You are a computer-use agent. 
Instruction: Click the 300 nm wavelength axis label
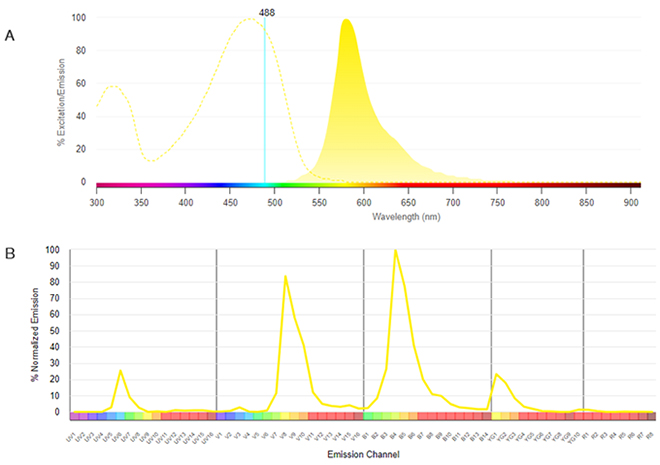coord(97,202)
